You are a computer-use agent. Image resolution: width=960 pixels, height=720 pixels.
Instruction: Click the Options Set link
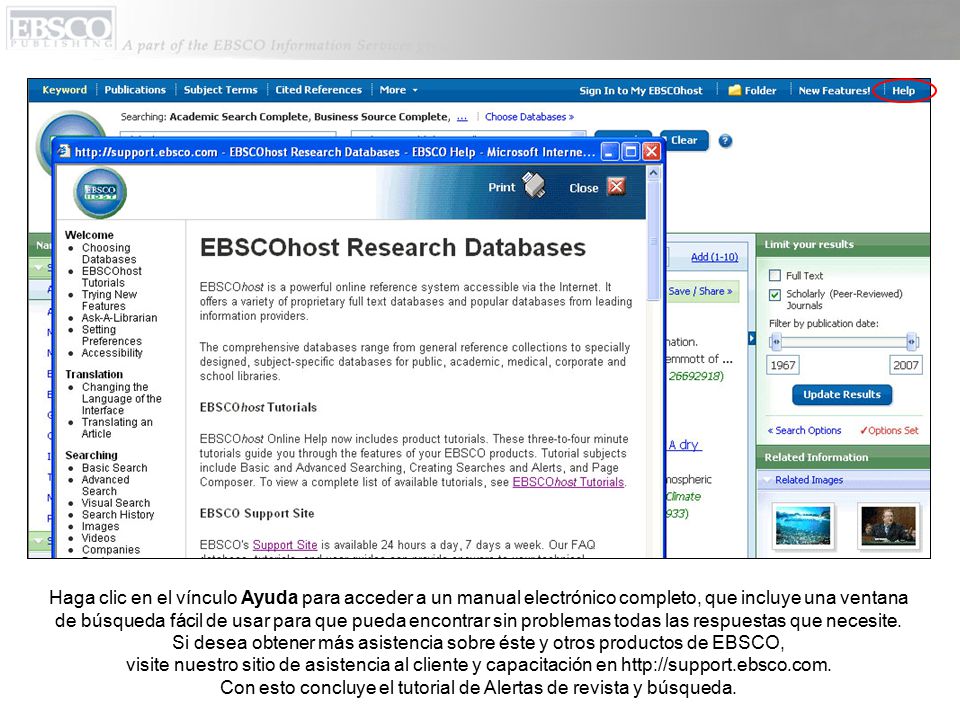889,430
